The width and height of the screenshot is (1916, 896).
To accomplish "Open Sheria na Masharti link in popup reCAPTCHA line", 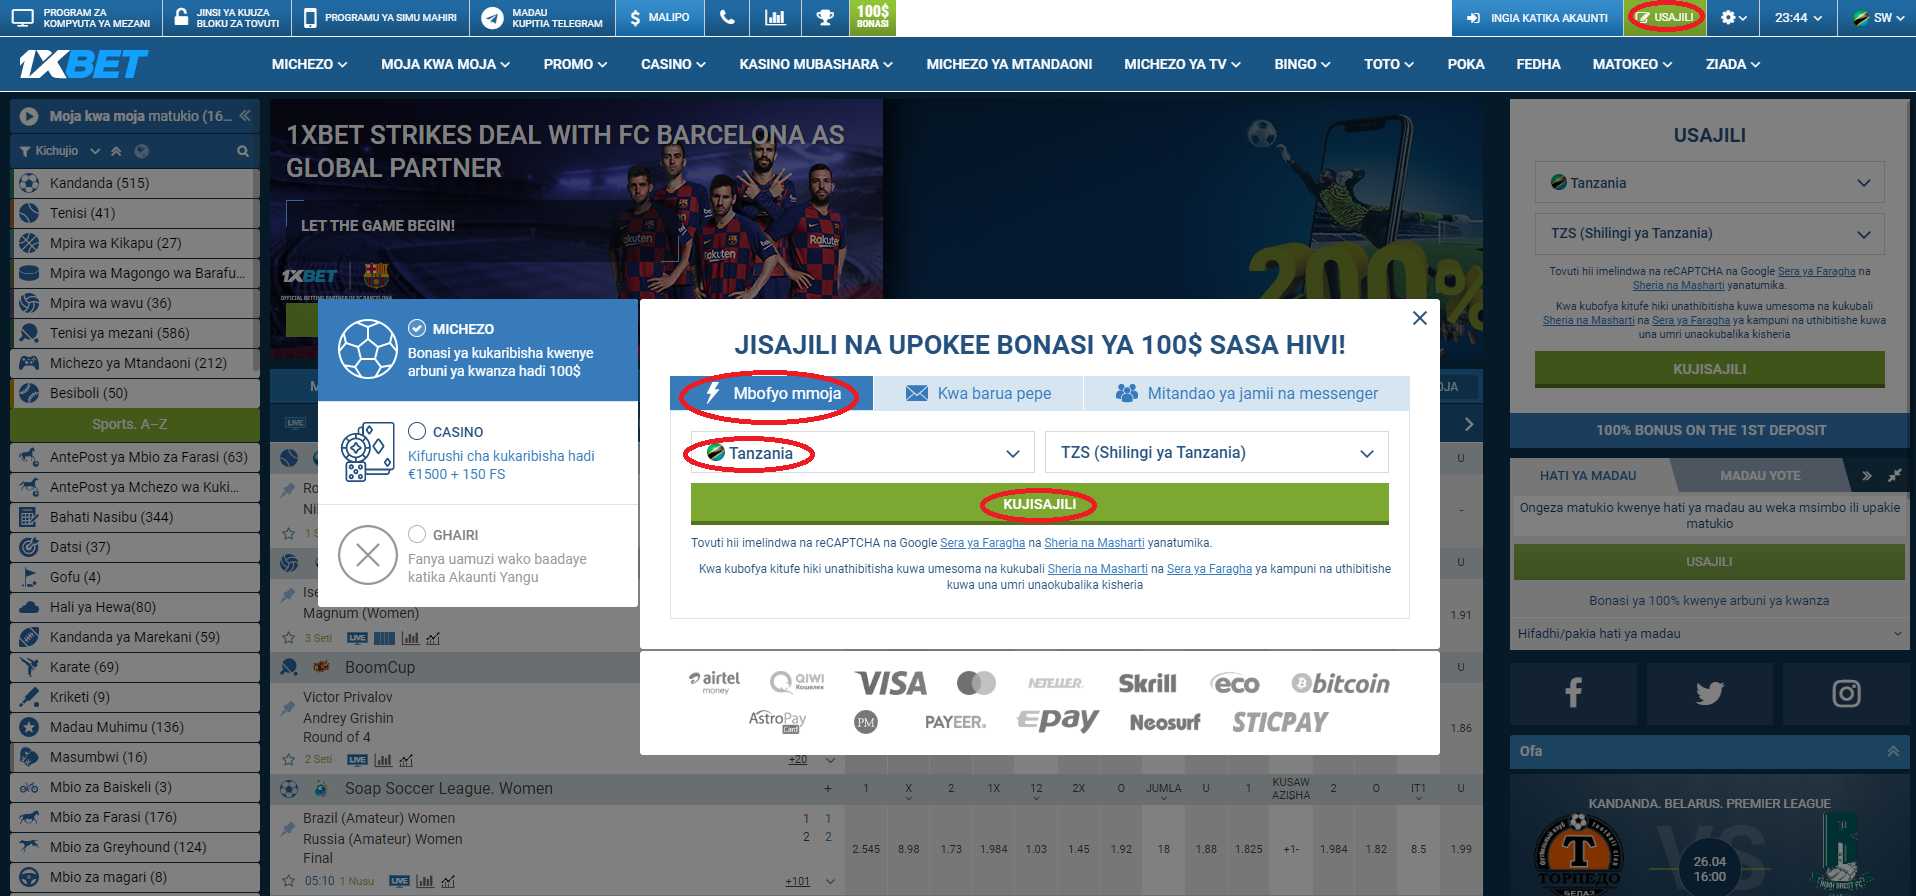I will coord(1094,543).
